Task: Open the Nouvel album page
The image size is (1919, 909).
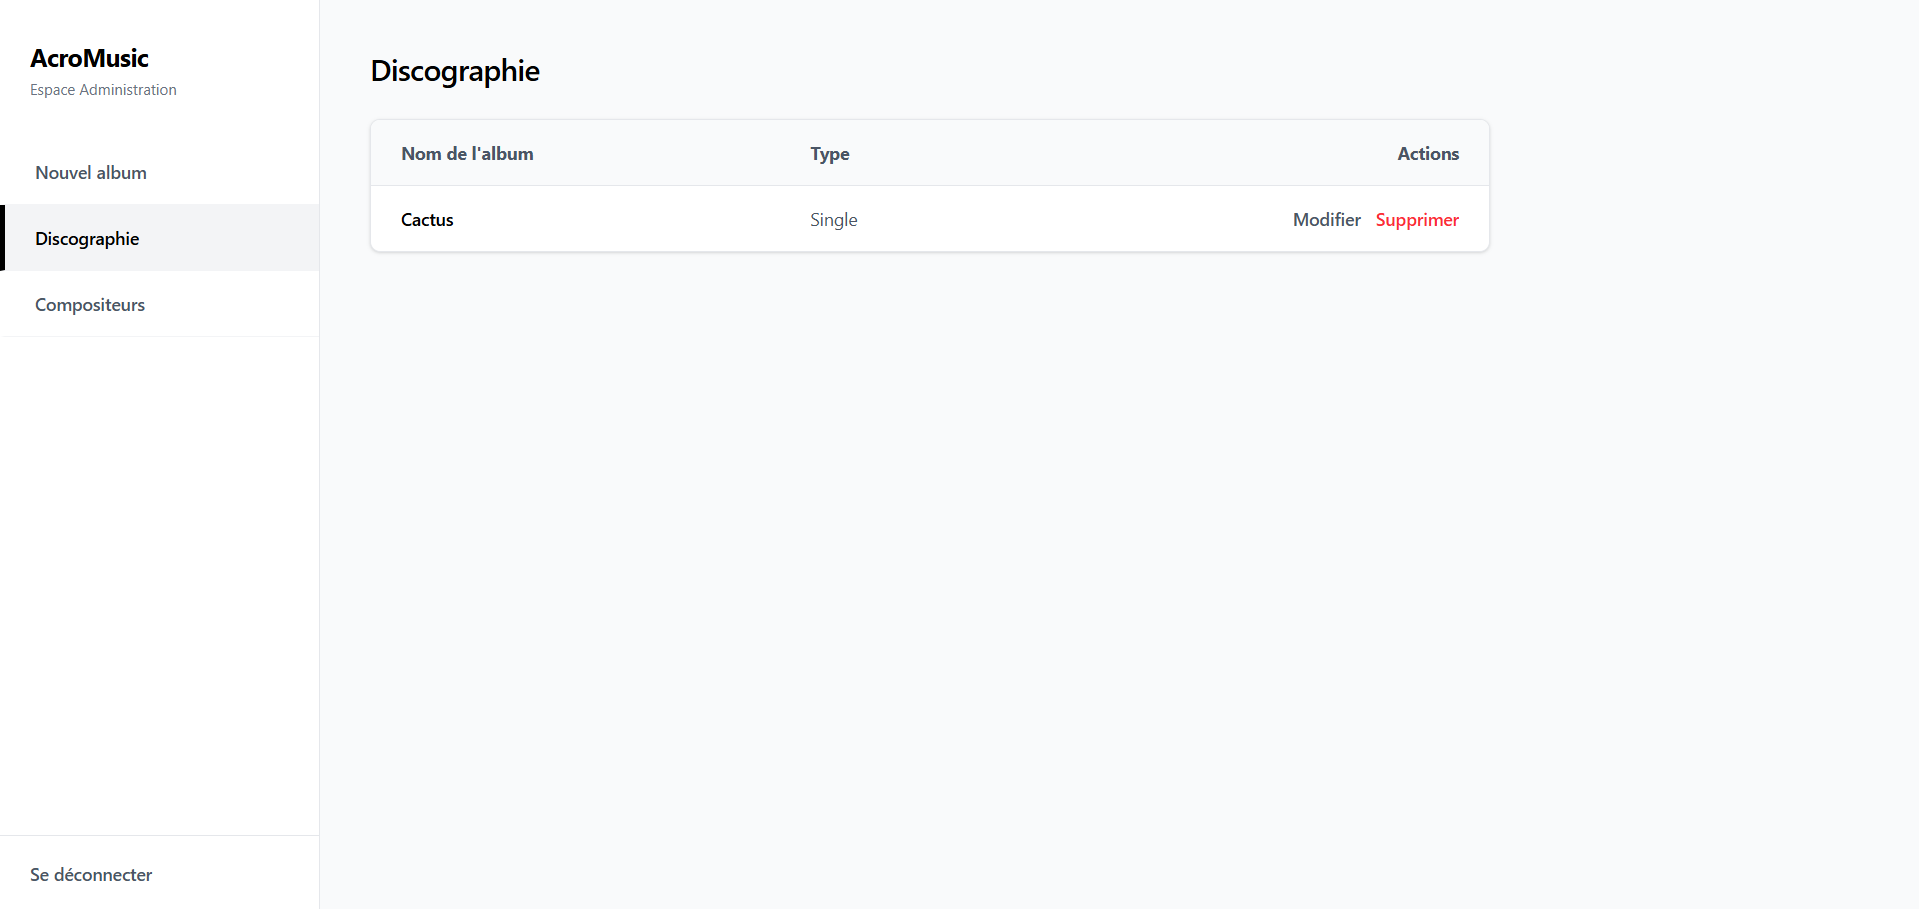Action: (91, 173)
